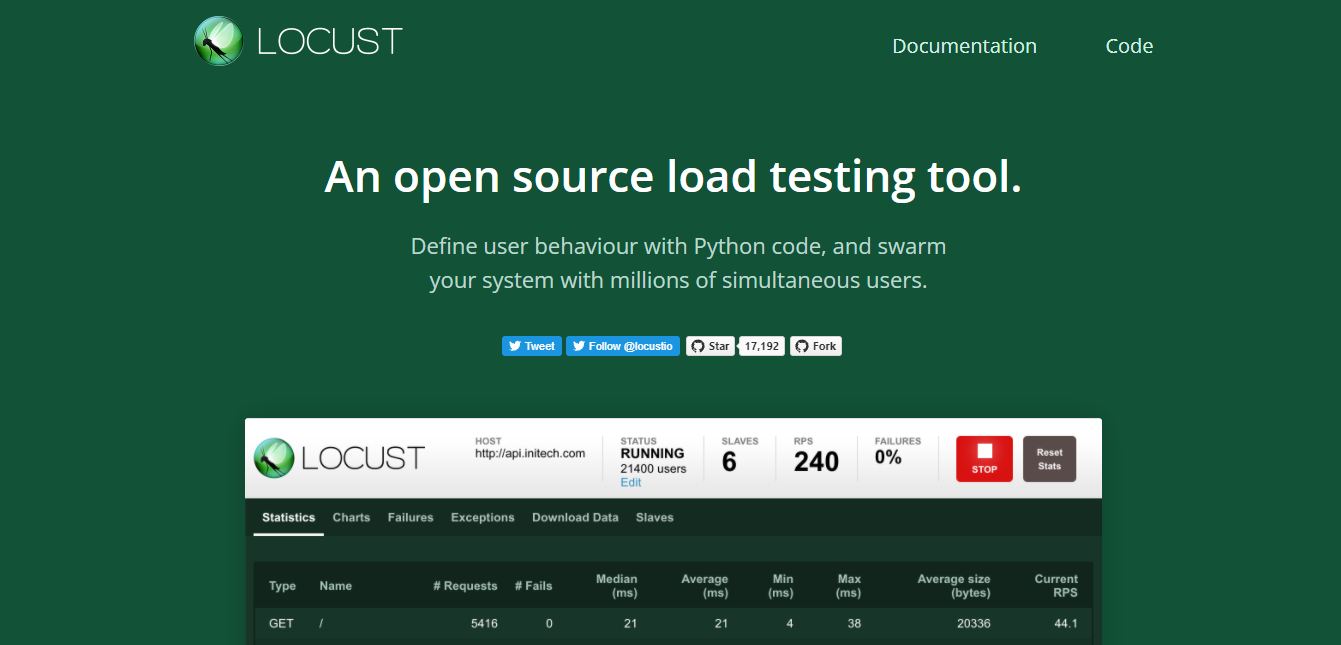
Task: Click the RPS 240 value
Action: [x=816, y=461]
